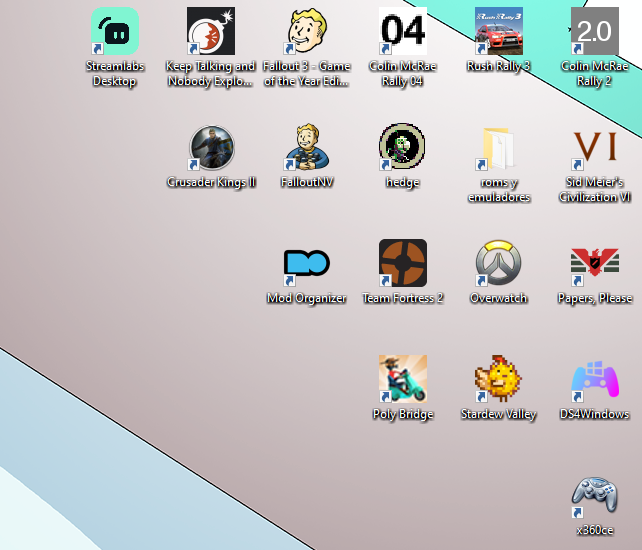Image resolution: width=642 pixels, height=550 pixels.
Task: Click the "Mod Organizer" label text
Action: click(x=307, y=298)
